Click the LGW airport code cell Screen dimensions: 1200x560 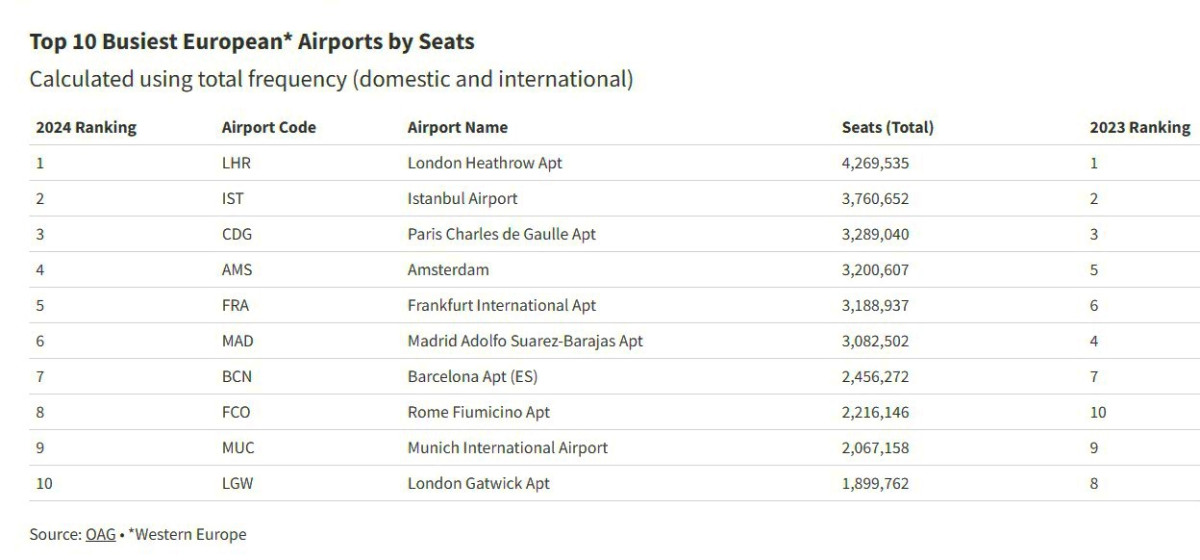tap(237, 483)
